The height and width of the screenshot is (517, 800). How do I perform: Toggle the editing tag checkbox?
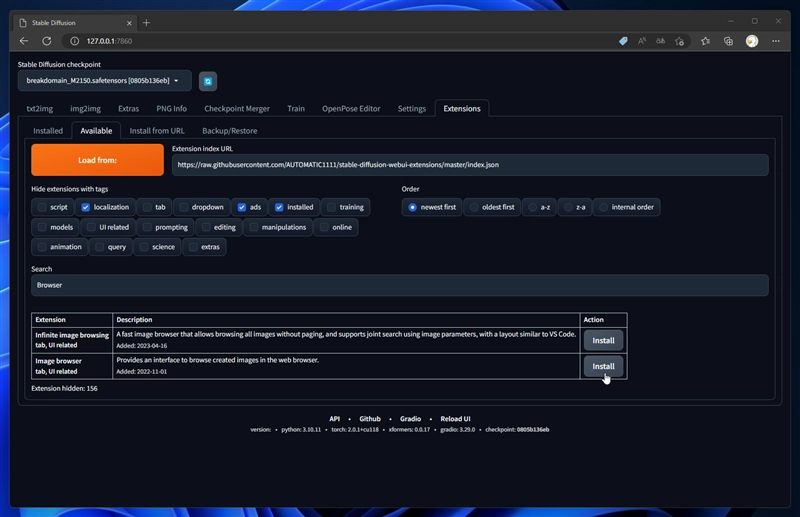point(206,227)
